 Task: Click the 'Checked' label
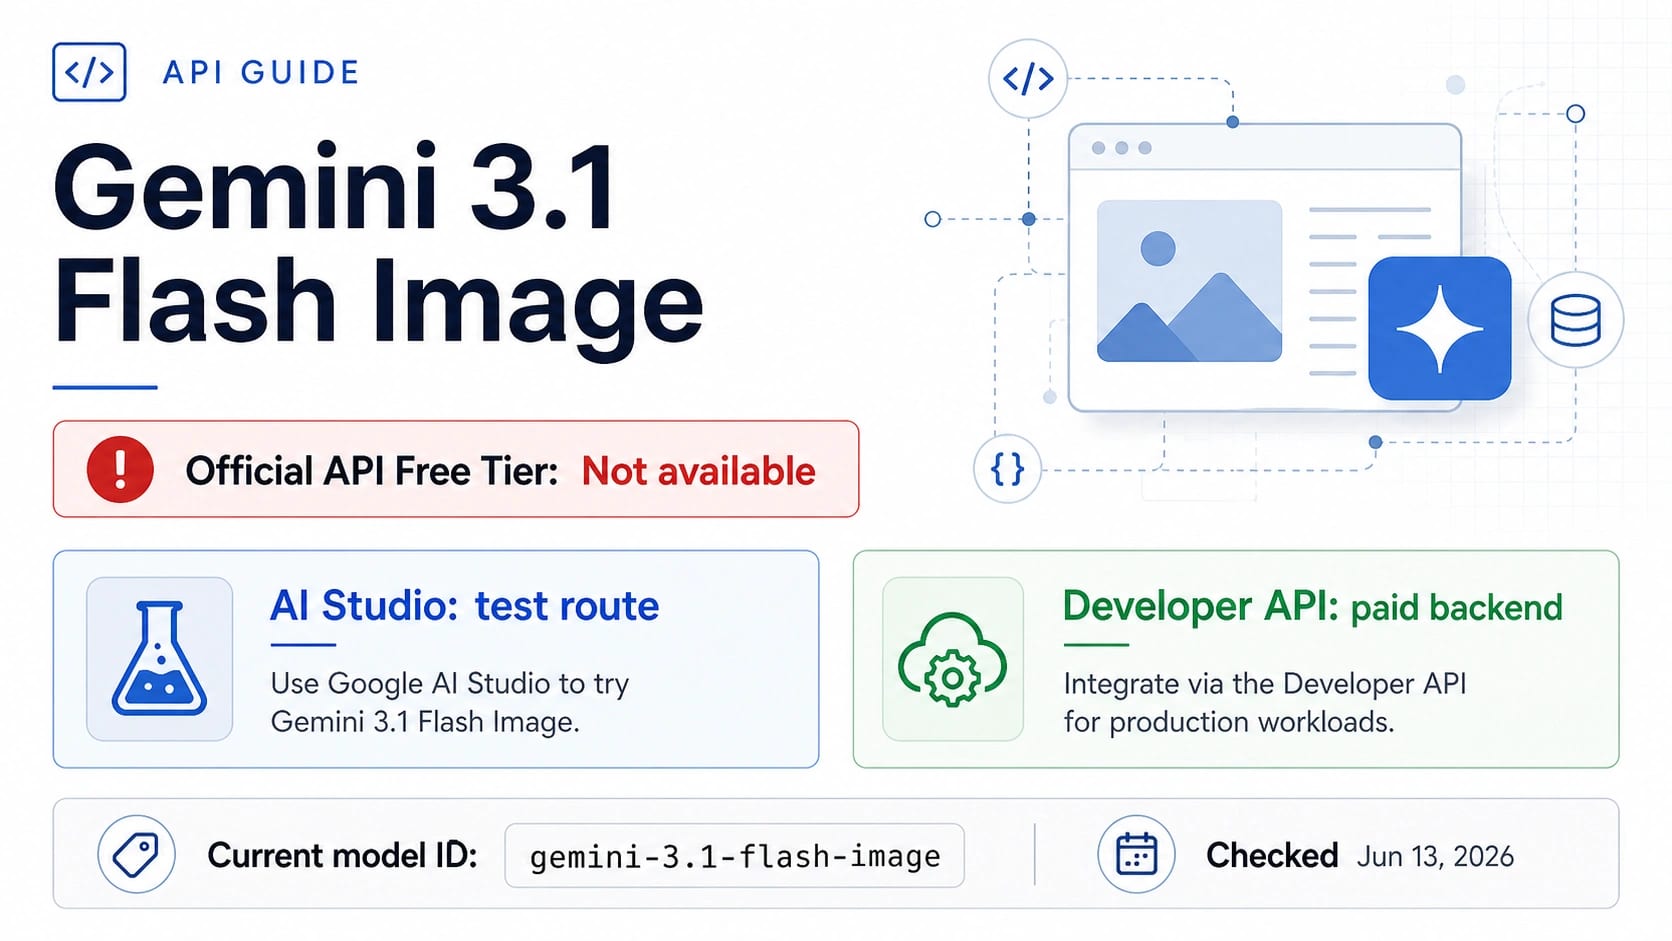click(x=1272, y=856)
